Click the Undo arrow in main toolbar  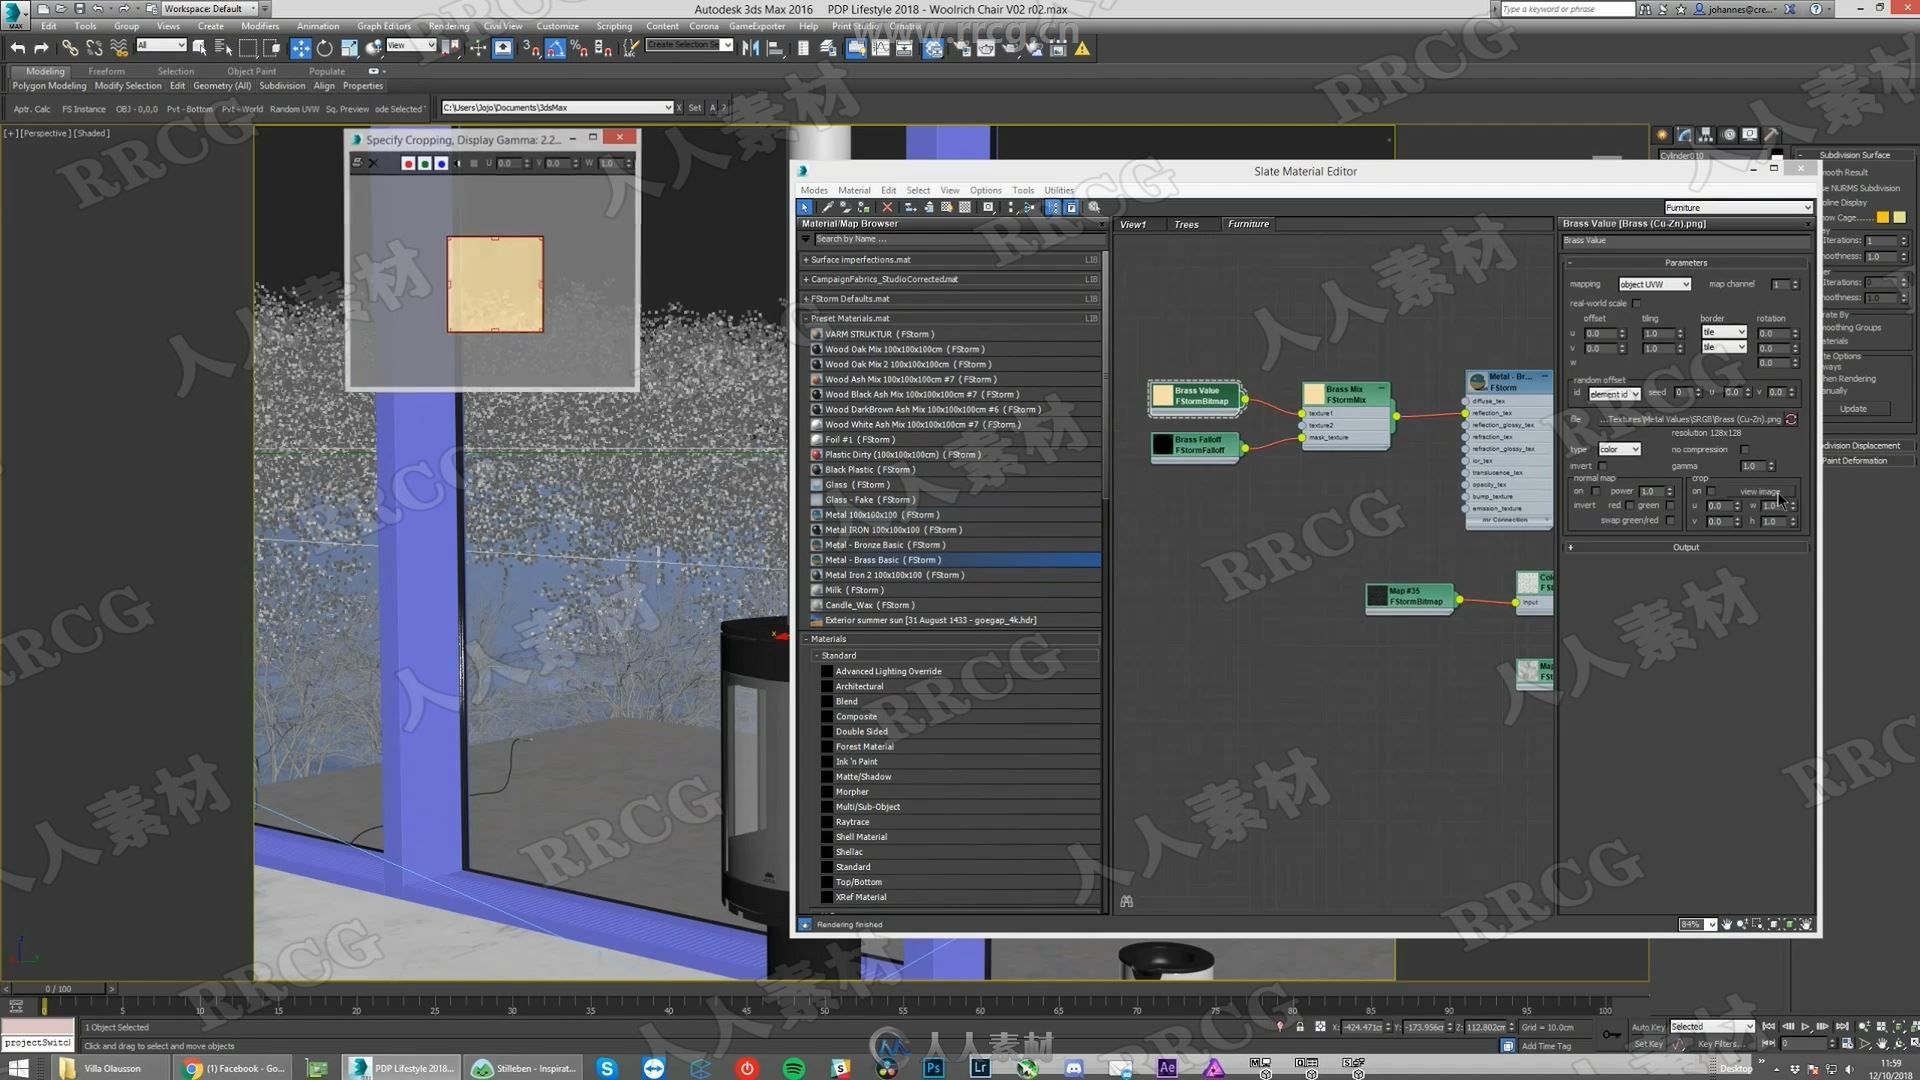point(18,47)
